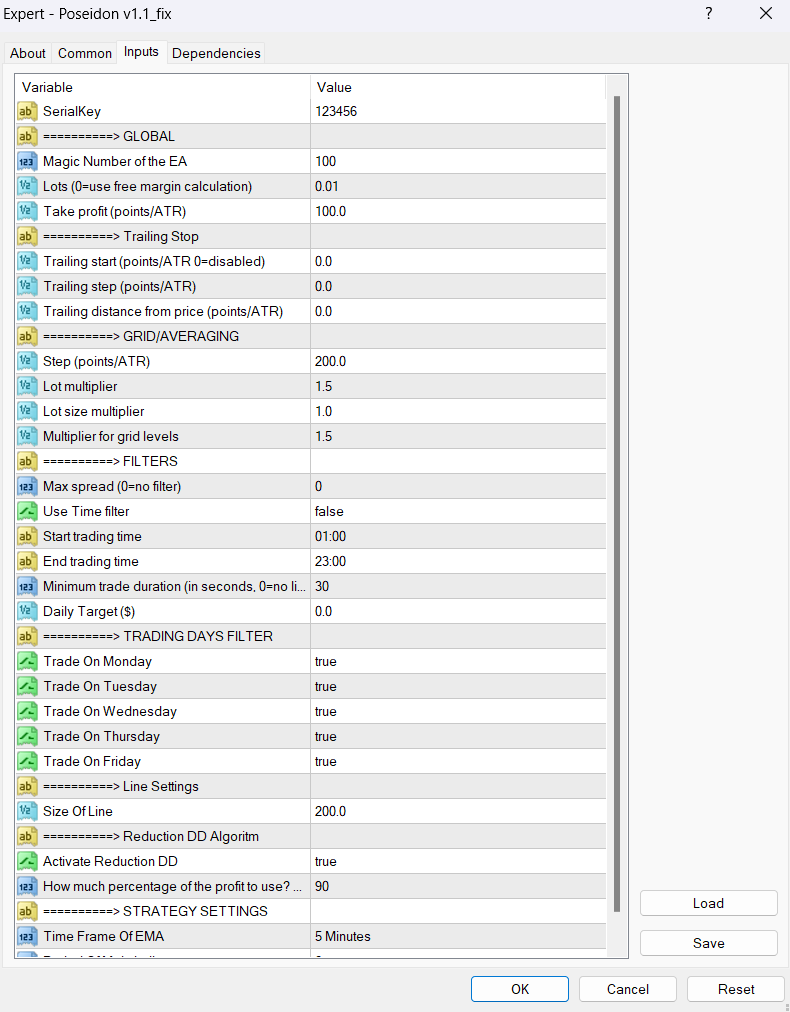Click the Load button

point(708,903)
